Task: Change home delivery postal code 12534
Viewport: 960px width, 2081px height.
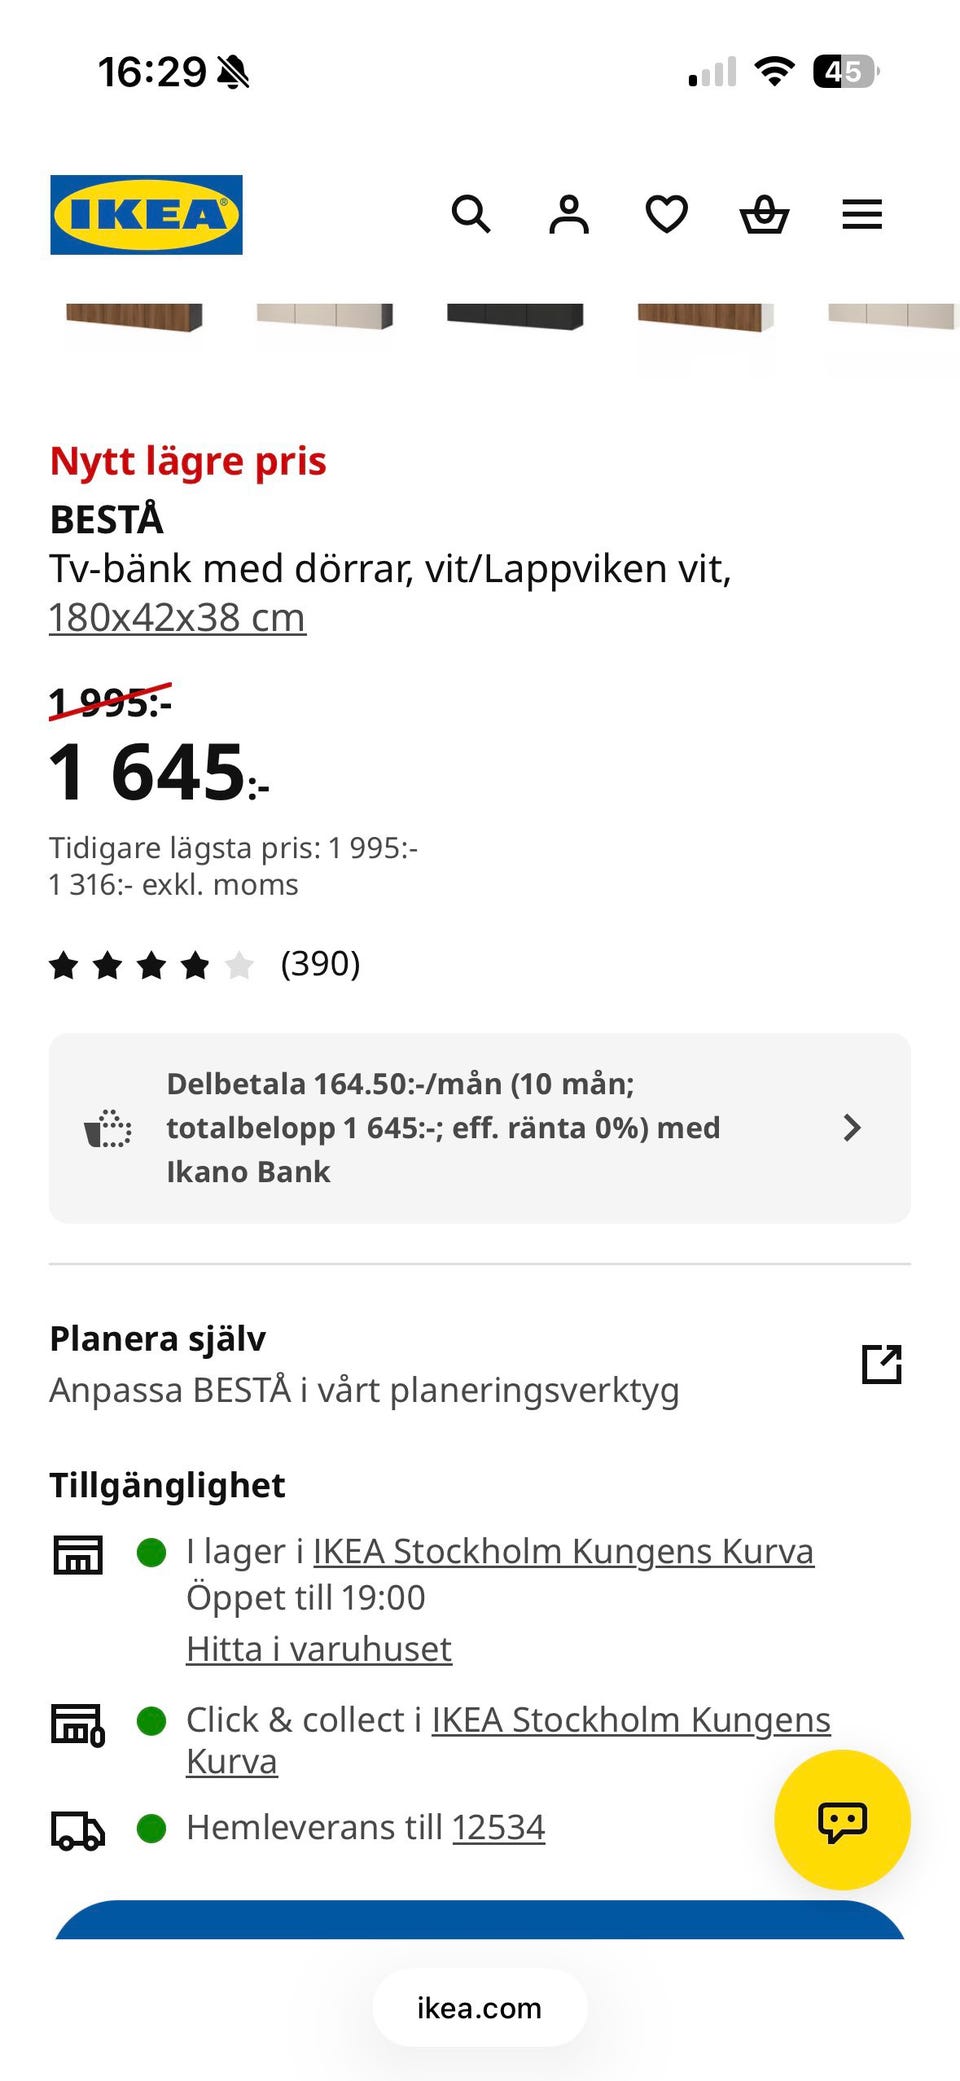Action: (x=498, y=1827)
